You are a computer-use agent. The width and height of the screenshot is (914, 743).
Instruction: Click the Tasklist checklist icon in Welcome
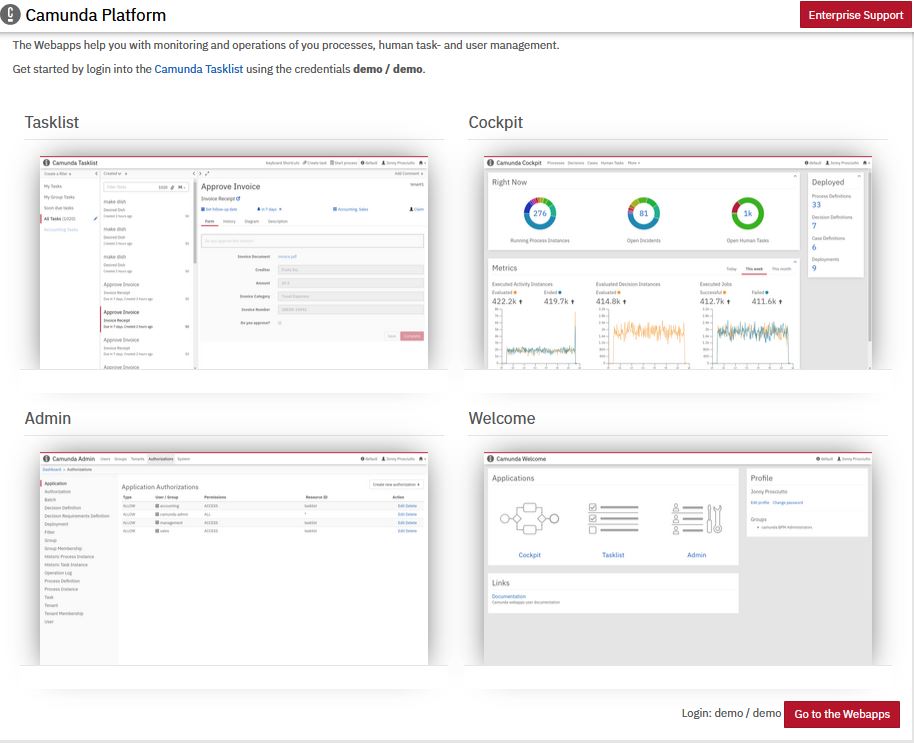tap(613, 519)
